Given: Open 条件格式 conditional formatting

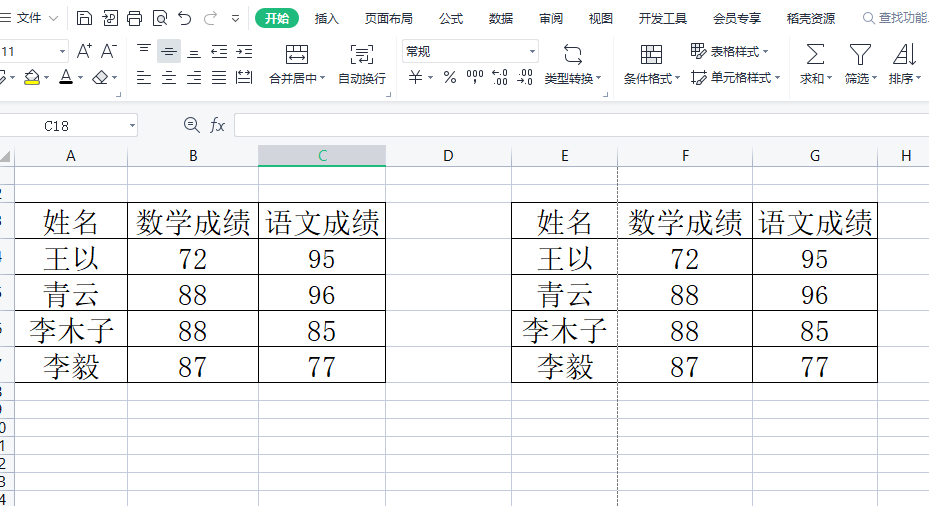Looking at the screenshot, I should [x=651, y=64].
